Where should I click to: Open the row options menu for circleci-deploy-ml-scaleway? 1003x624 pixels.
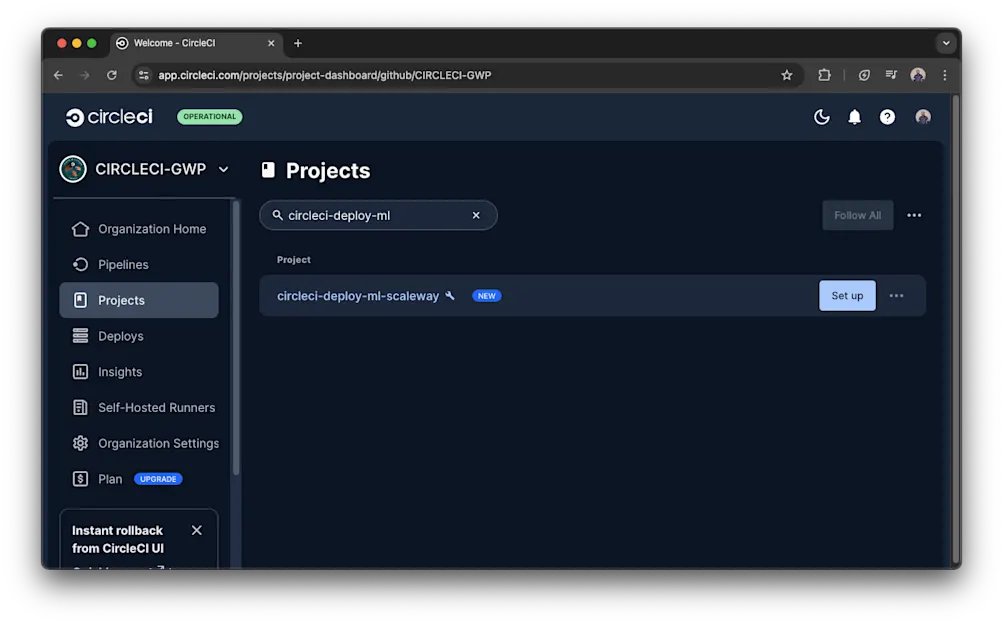point(896,295)
